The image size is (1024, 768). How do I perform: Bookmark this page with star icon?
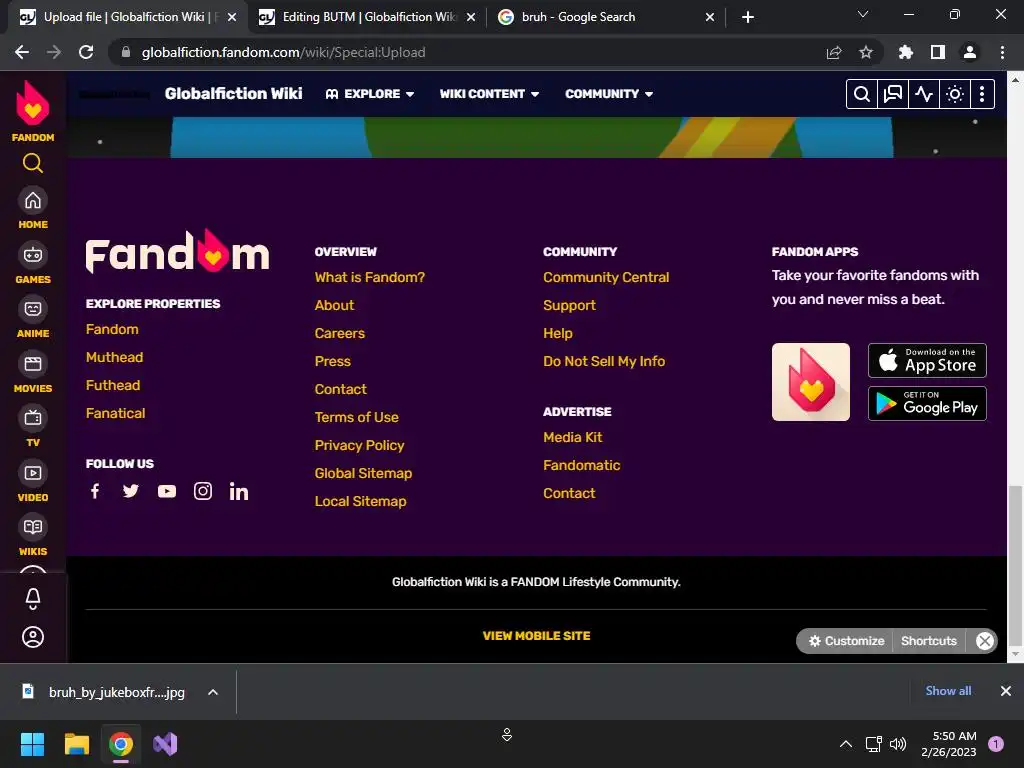point(866,52)
